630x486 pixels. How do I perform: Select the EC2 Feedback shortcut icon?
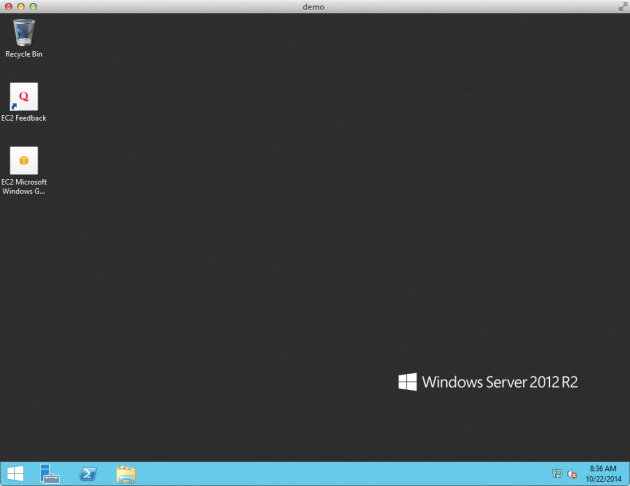(x=24, y=97)
